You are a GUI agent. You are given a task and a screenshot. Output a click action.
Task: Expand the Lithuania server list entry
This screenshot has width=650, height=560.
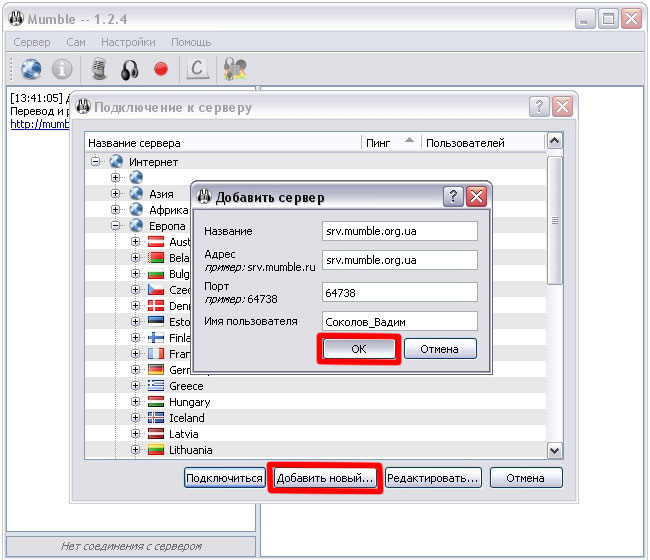pos(136,450)
